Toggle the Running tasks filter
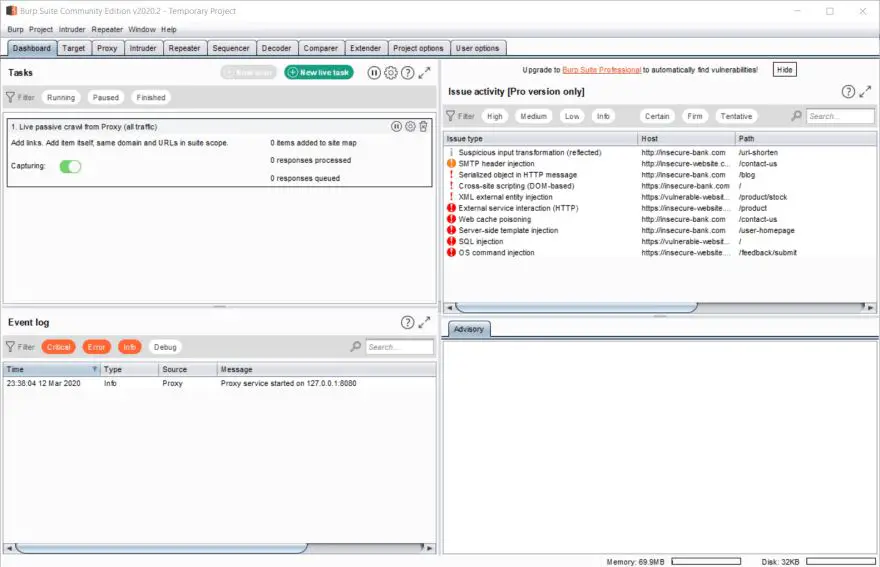Image resolution: width=880 pixels, height=567 pixels. [61, 98]
